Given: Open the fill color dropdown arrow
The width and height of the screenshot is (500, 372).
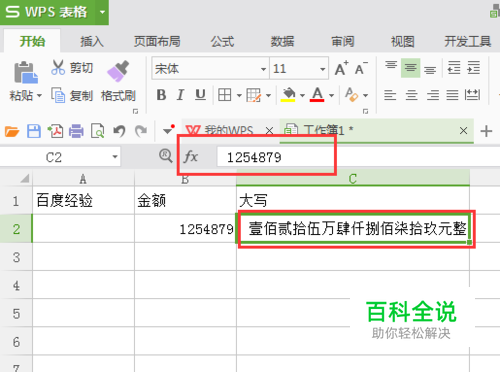Looking at the screenshot, I should pyautogui.click(x=302, y=96).
